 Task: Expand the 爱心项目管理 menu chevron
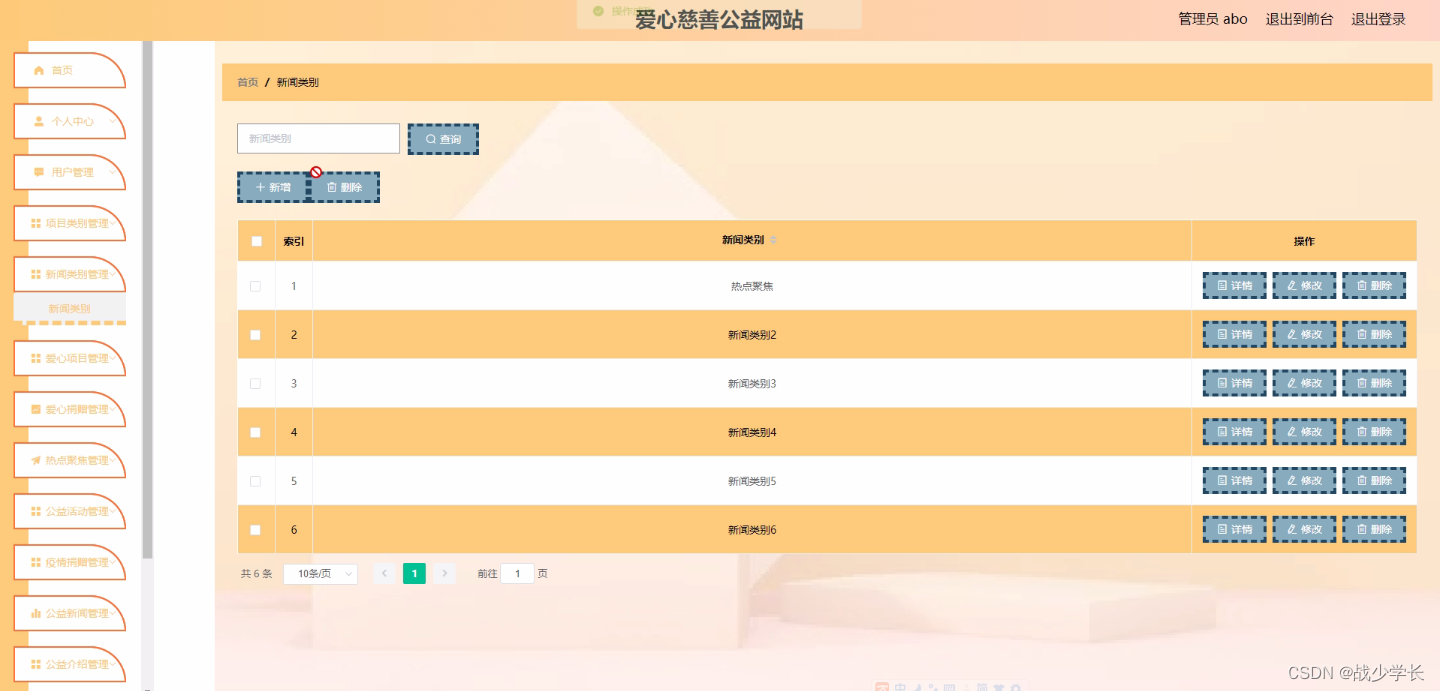(112, 359)
